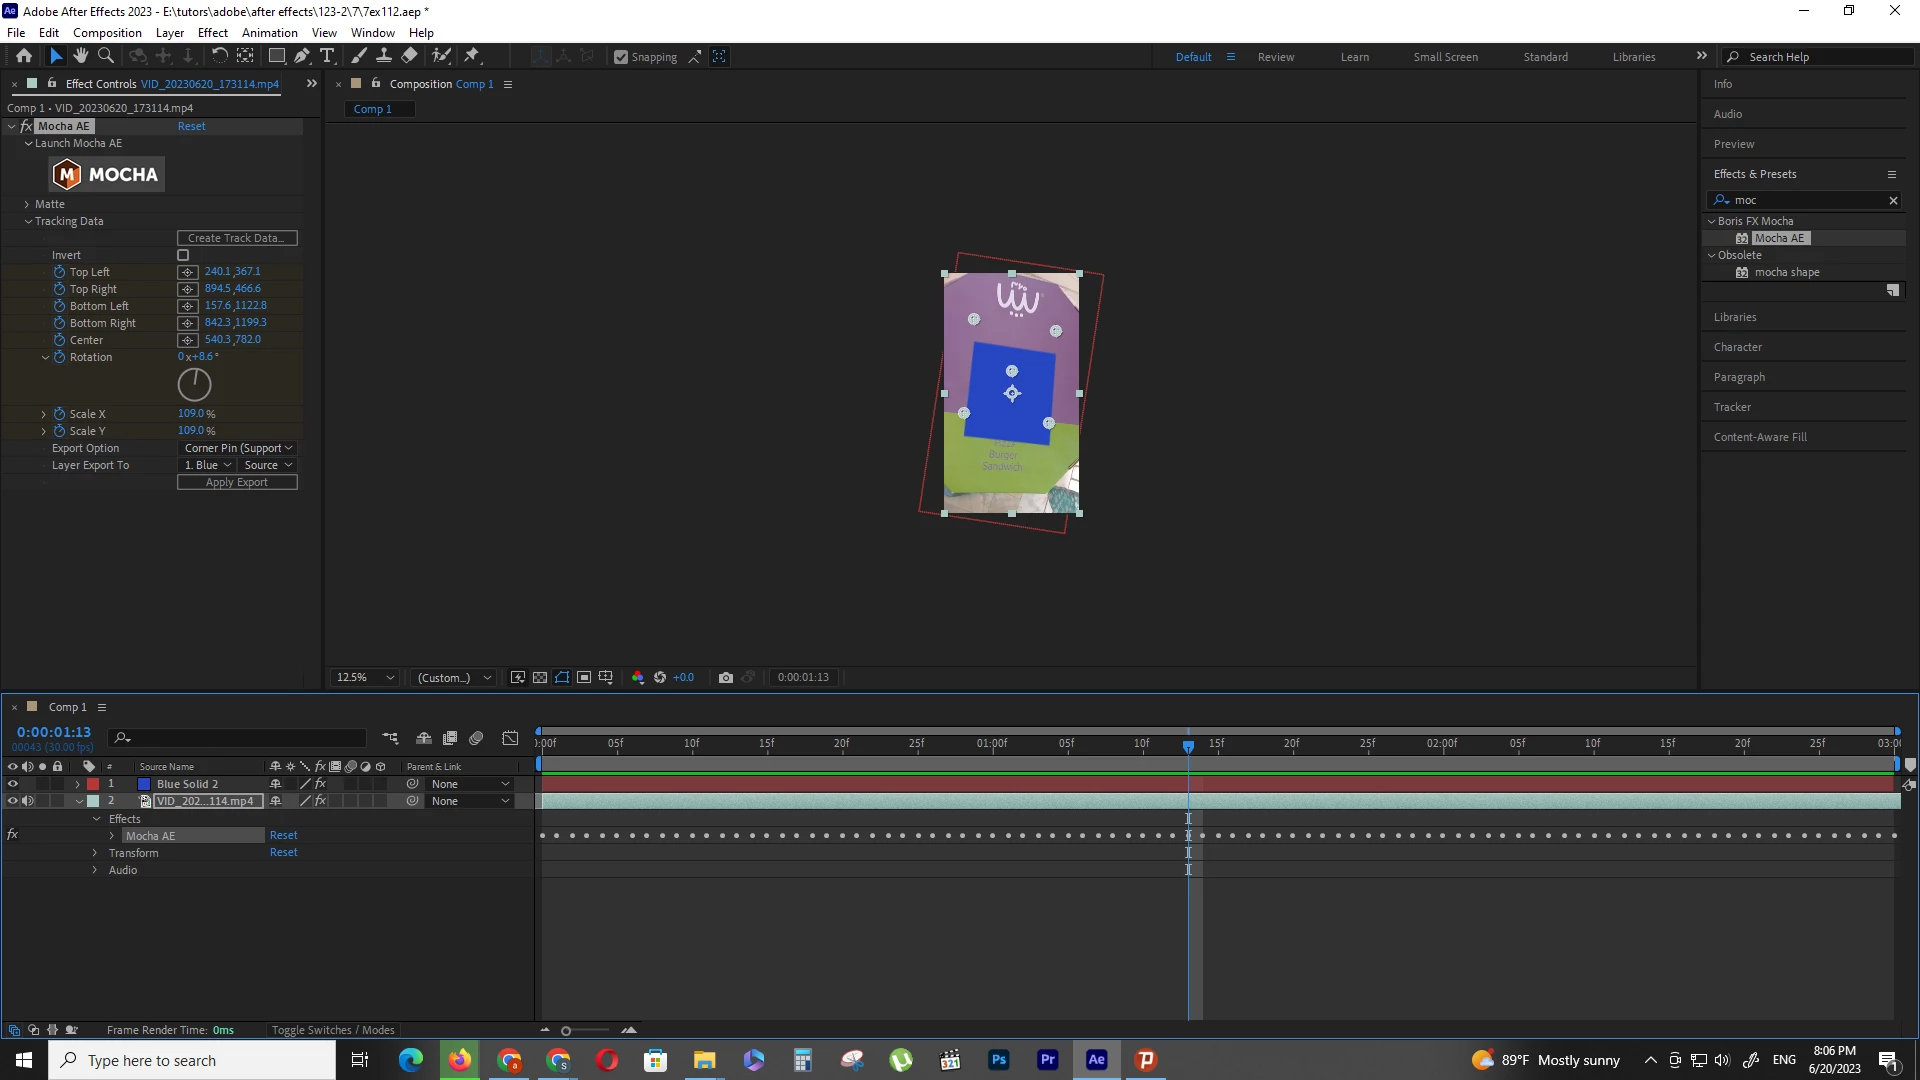Expand the Matte section

(27, 204)
